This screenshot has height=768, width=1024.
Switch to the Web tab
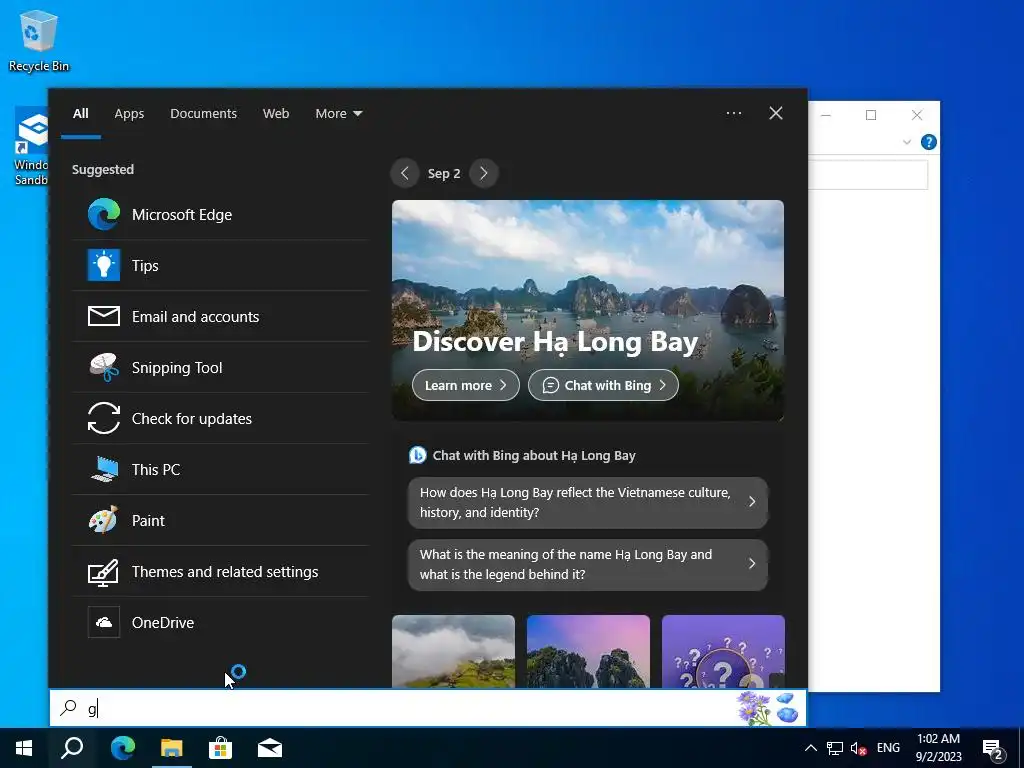[x=276, y=113]
